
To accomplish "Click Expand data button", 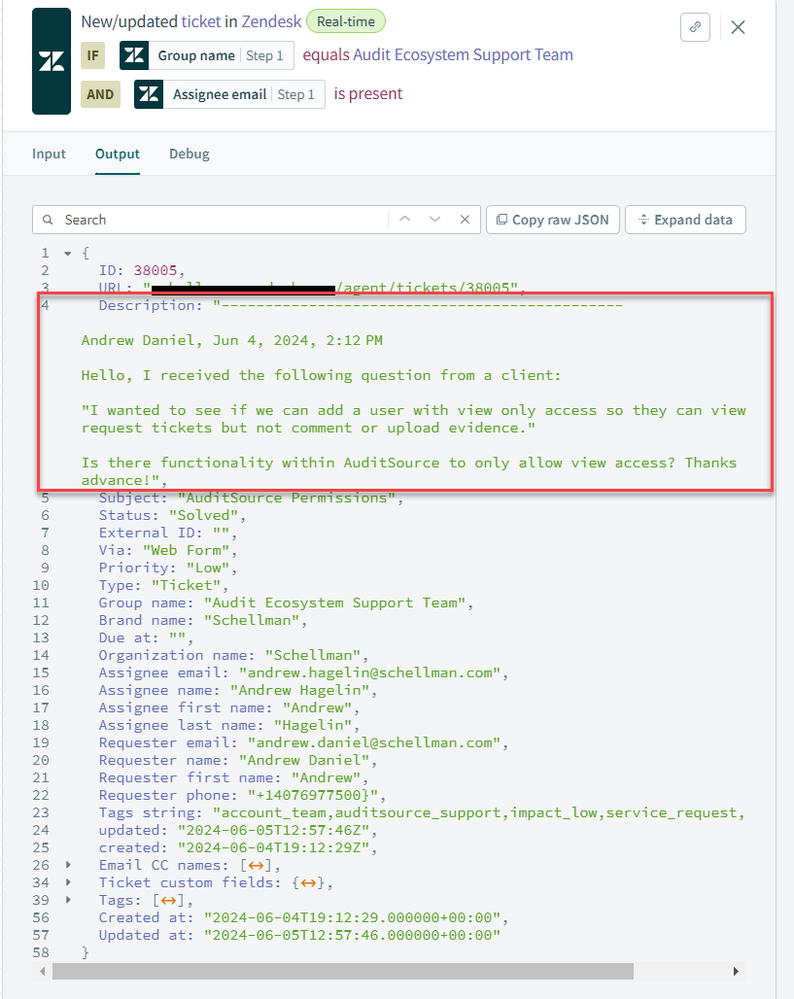I will point(686,220).
